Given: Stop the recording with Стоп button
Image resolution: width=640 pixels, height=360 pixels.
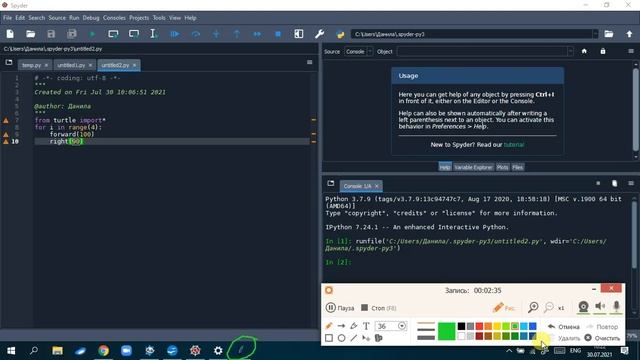Looking at the screenshot, I should 378,308.
